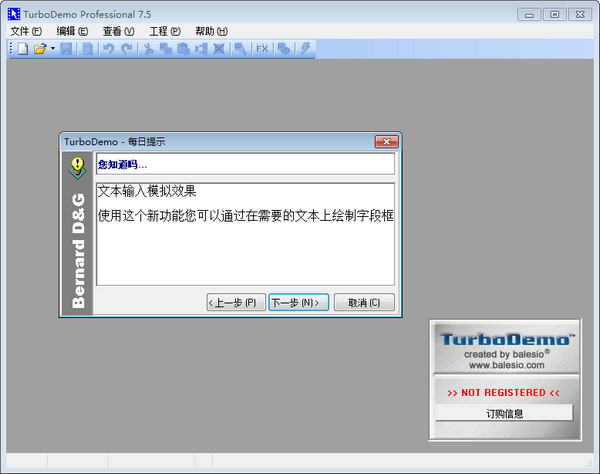600x474 pixels.
Task: Open the 工程 (P) menu
Action: pos(165,31)
